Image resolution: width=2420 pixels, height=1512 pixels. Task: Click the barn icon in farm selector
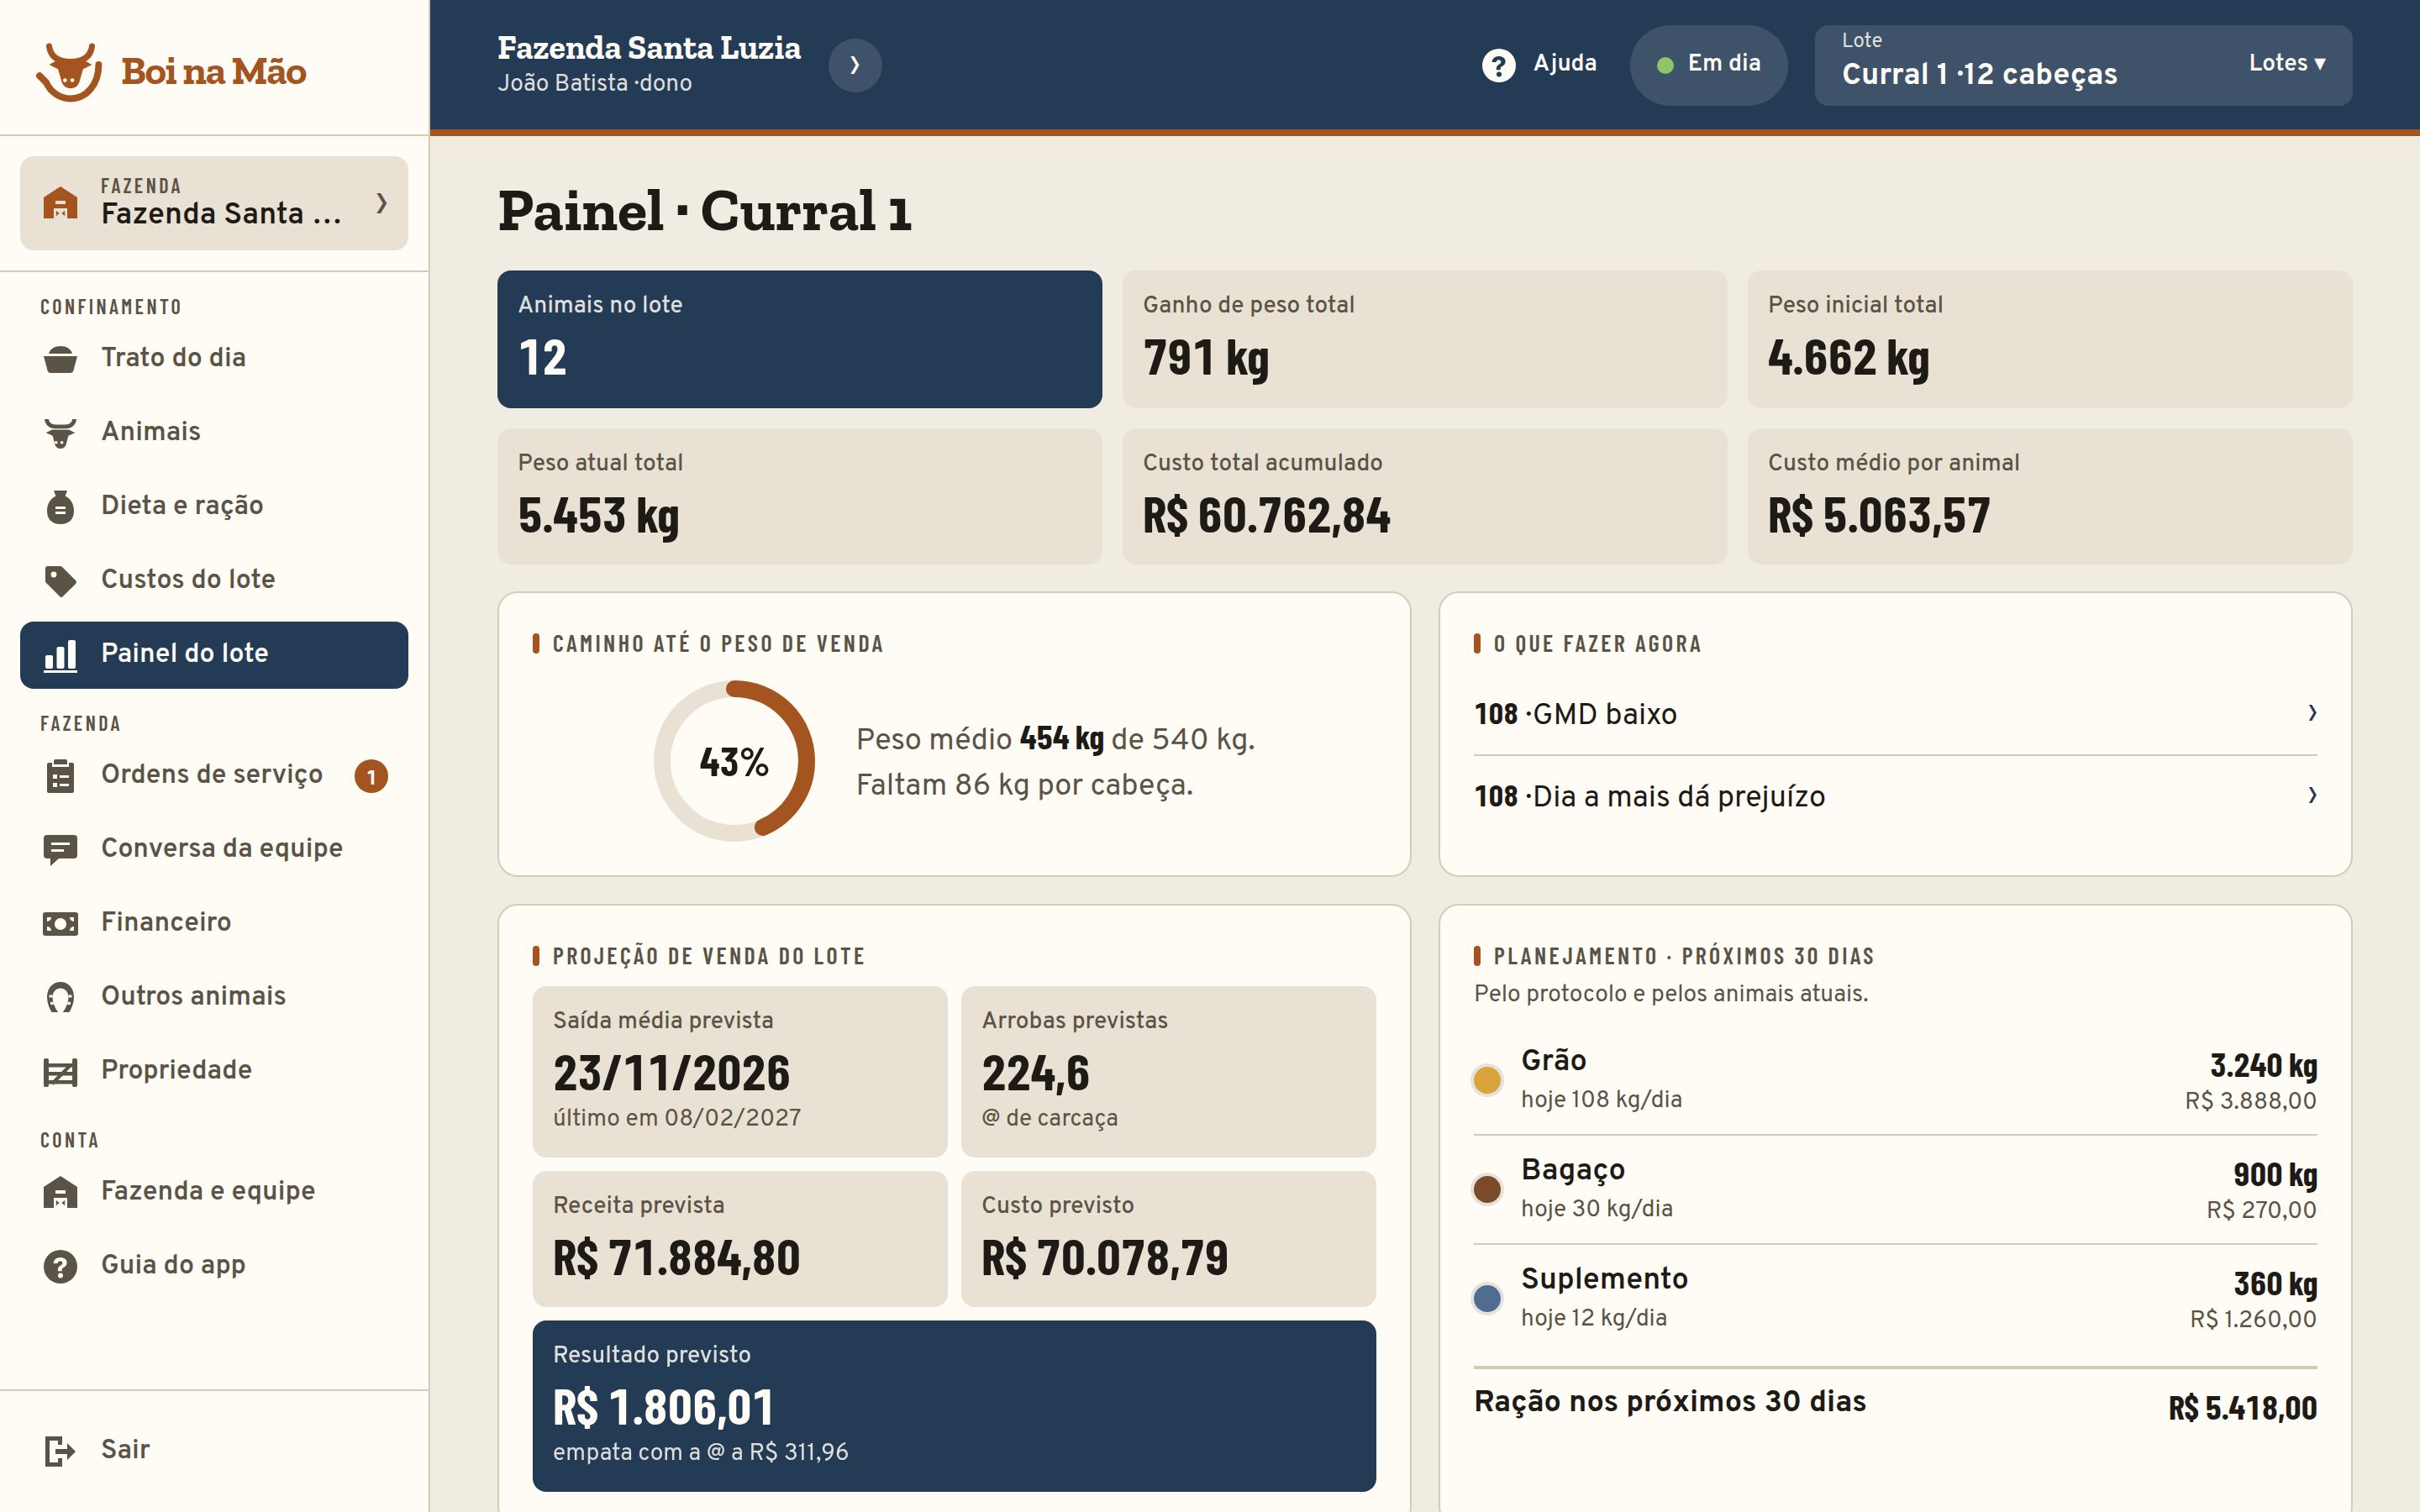(60, 203)
